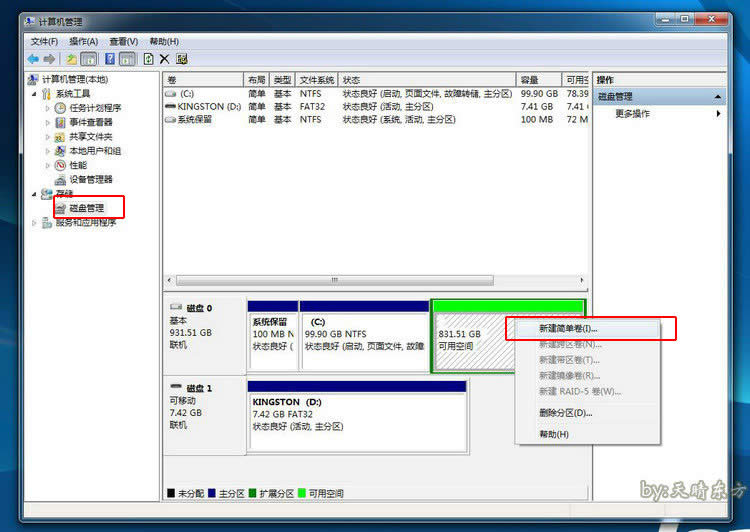
Task: Click the Back arrow toolbar icon
Action: (34, 59)
